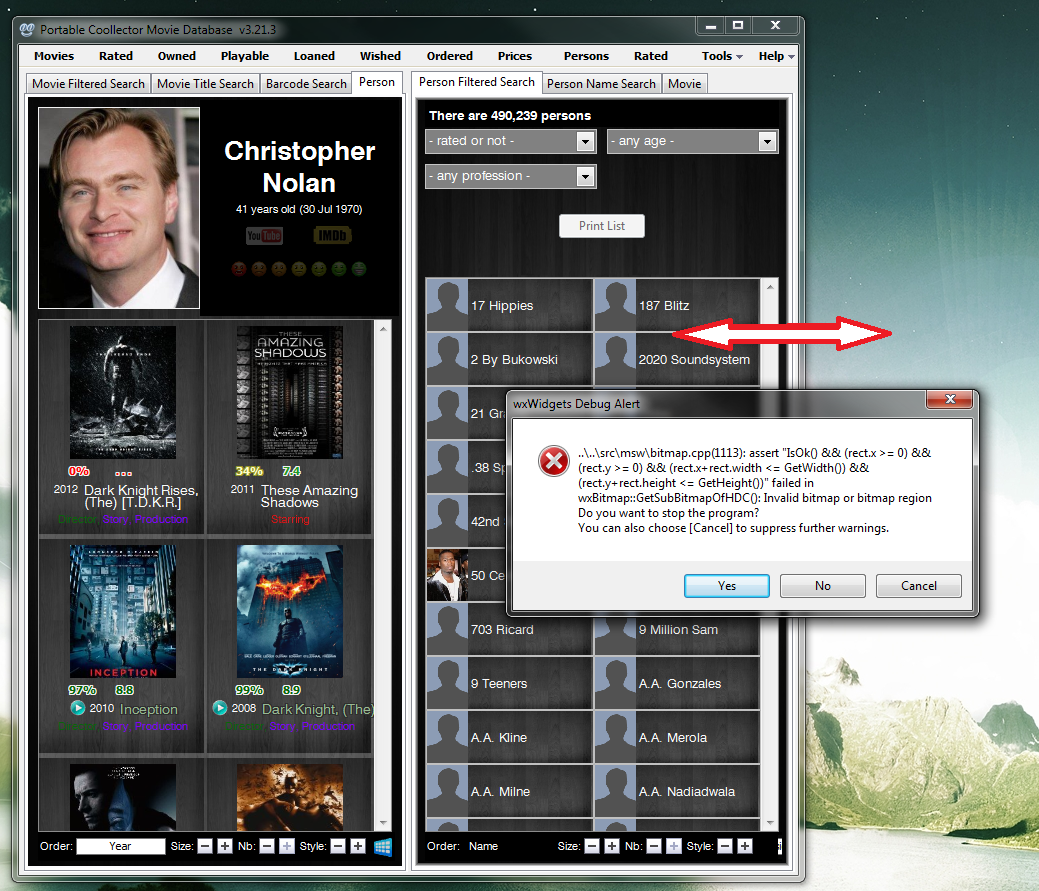Image resolution: width=1039 pixels, height=891 pixels.
Task: Open Christopher Nolan's IMDb link icon
Action: [x=332, y=235]
